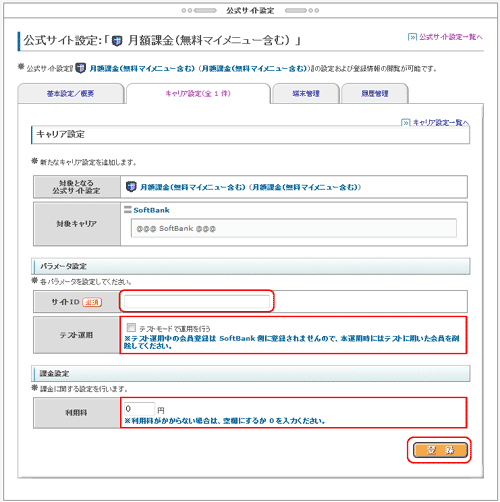500x502 pixels.
Task: Enable the test mode operation checkbox
Action: 131,327
